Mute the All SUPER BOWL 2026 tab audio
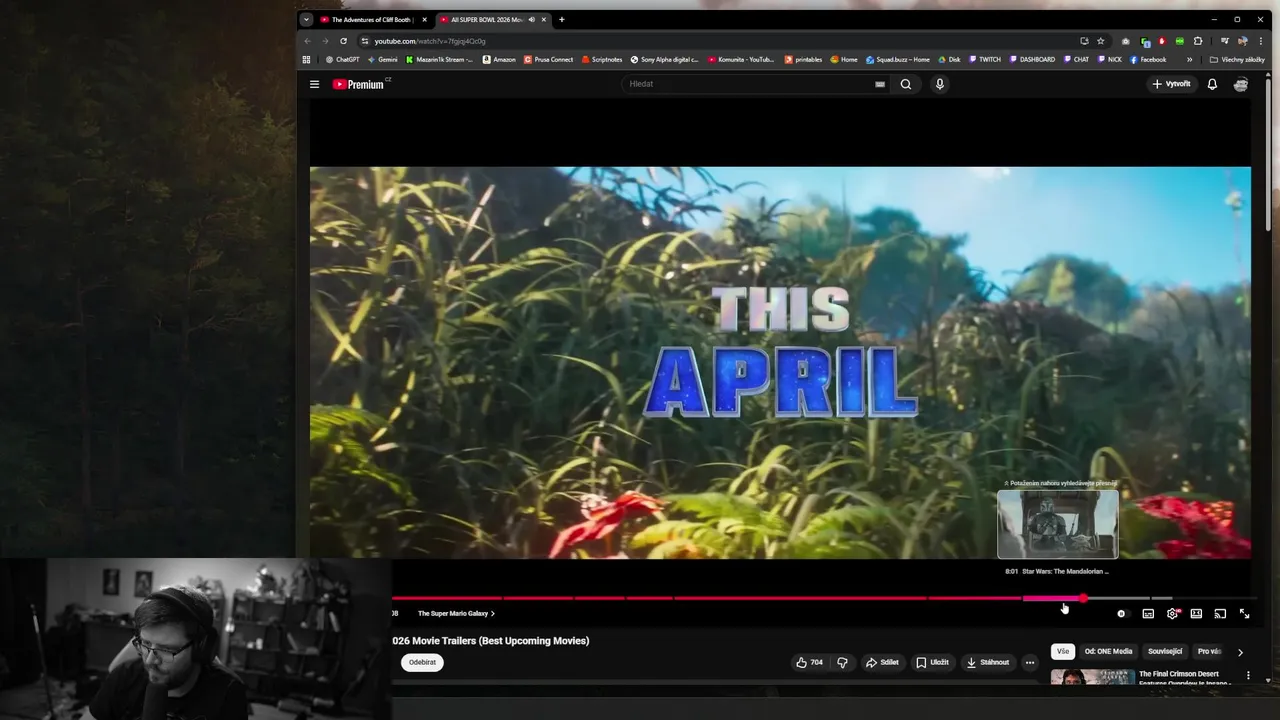This screenshot has height=720, width=1280. 531,20
